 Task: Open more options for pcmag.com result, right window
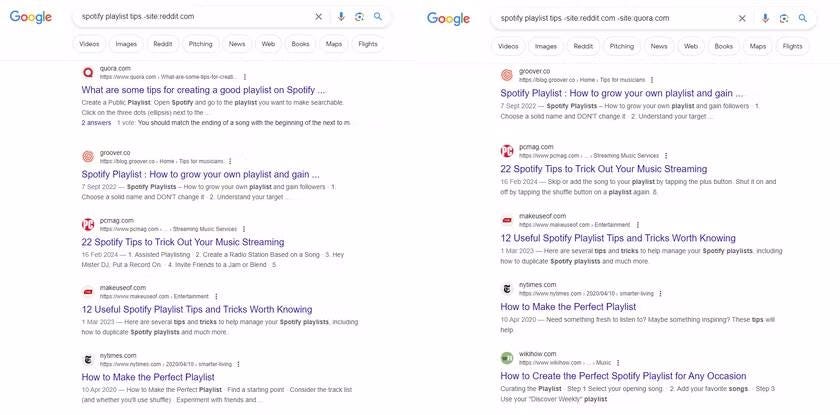pos(666,156)
